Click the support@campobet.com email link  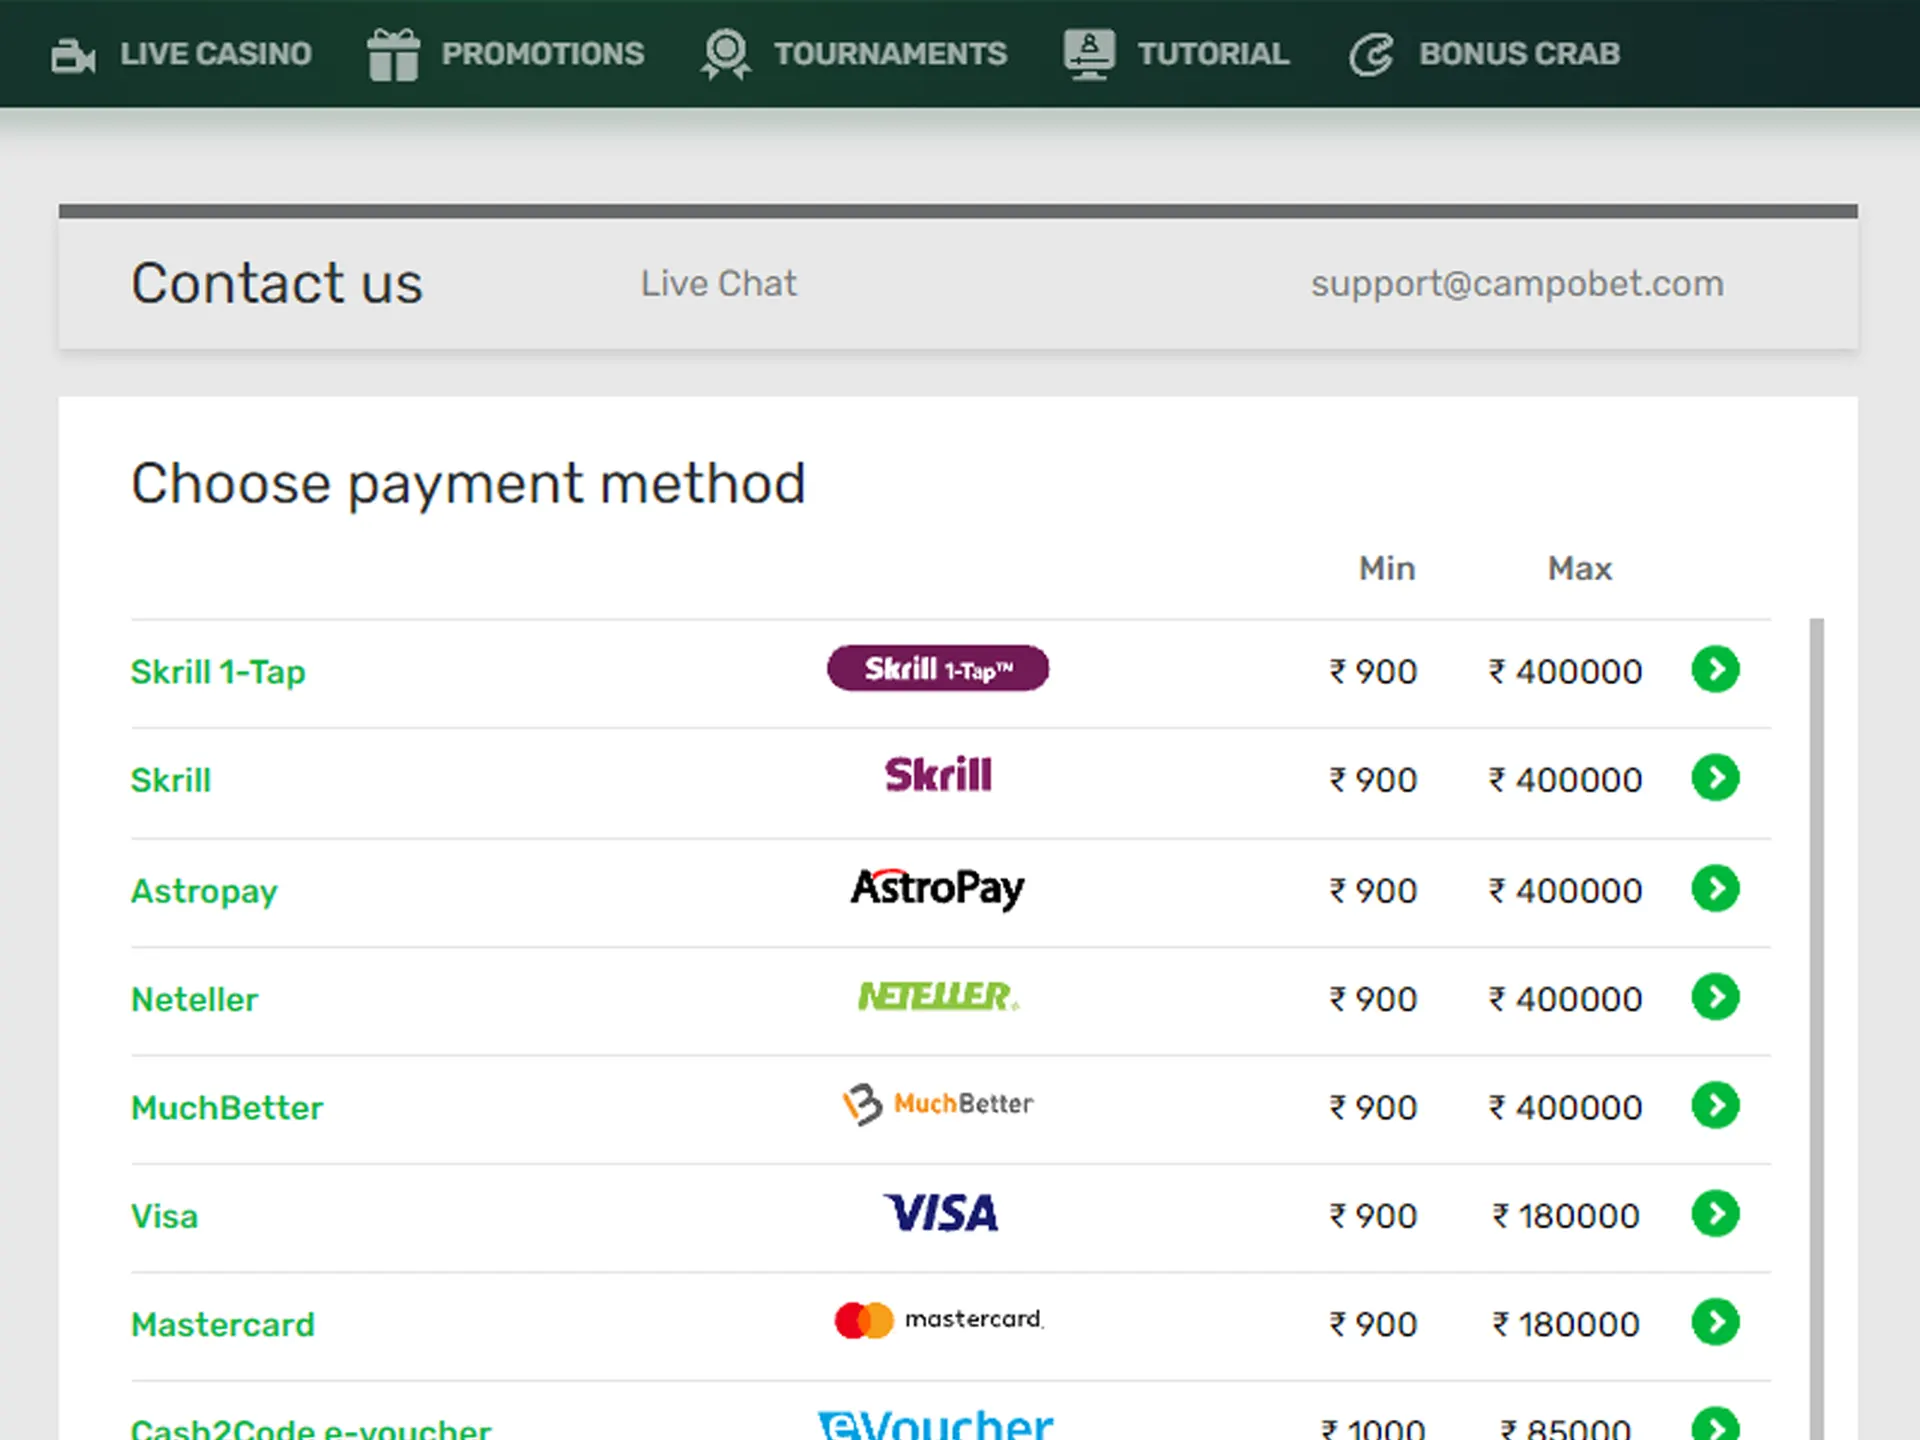point(1517,284)
